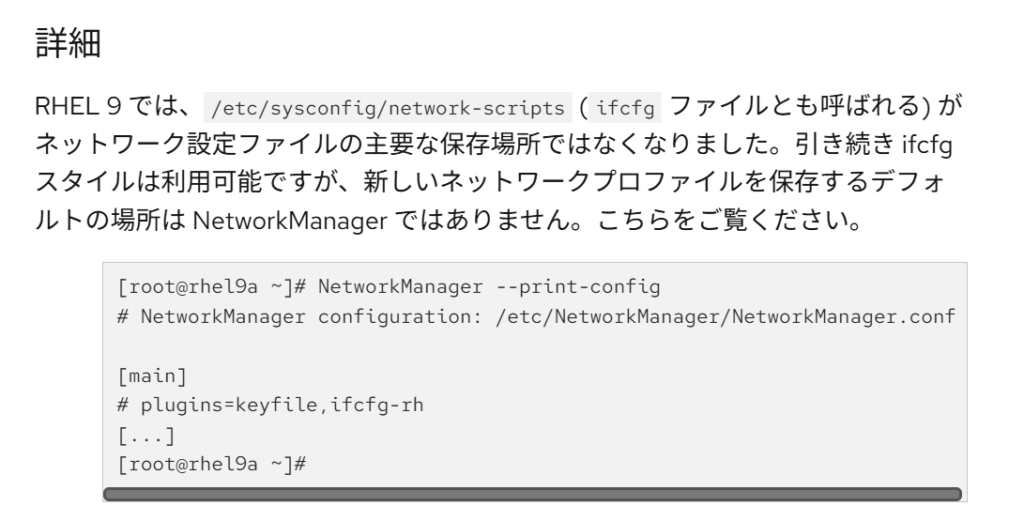Click the code block horizontal scrollbar

(531, 494)
